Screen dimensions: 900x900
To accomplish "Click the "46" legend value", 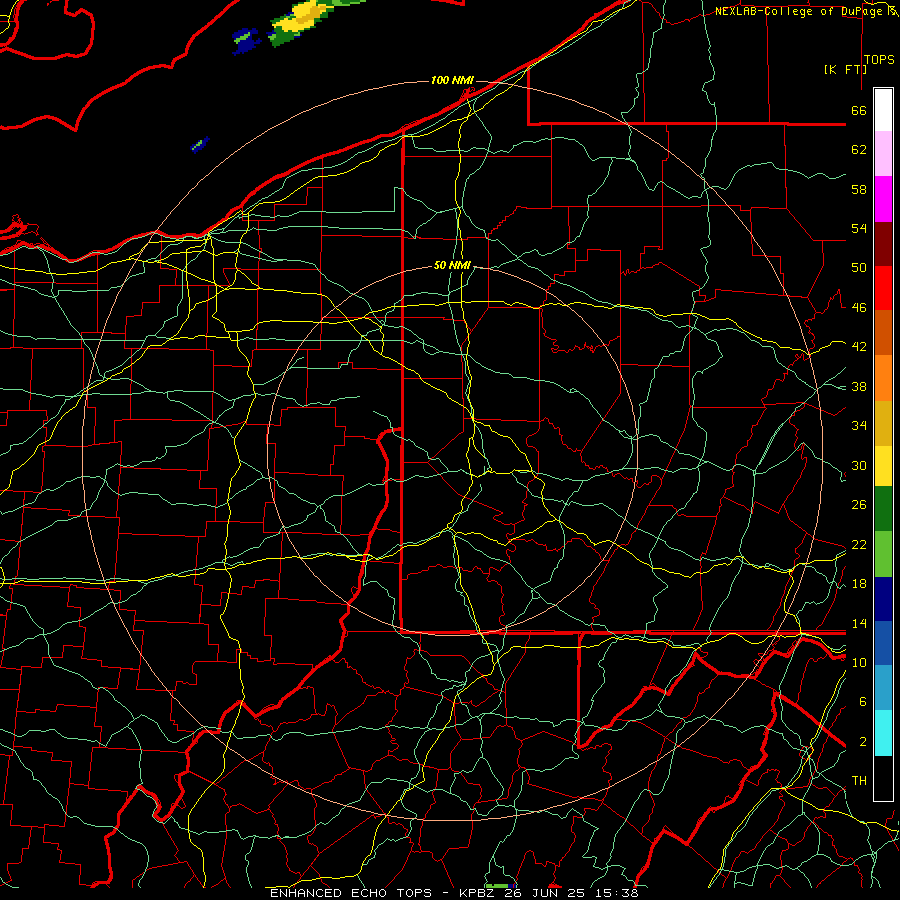I will tap(859, 308).
